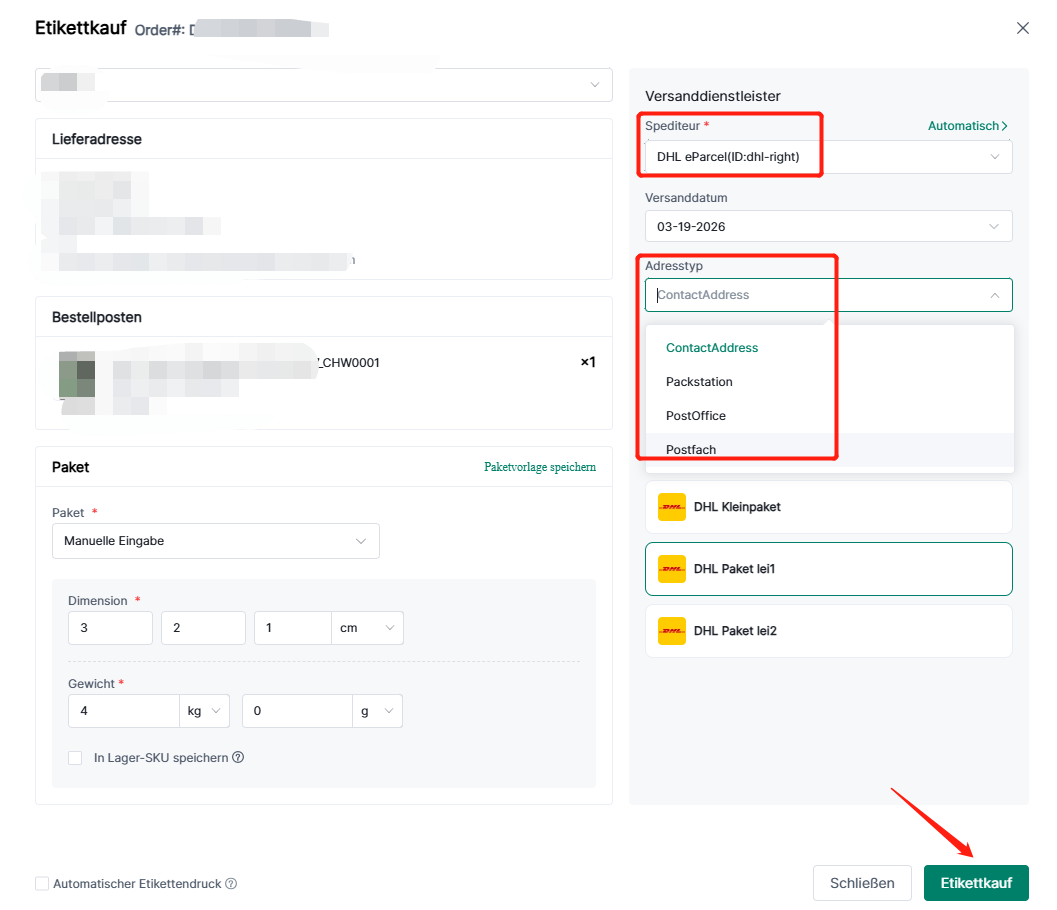Click the DHL Paket lei2 logo icon

click(x=671, y=631)
